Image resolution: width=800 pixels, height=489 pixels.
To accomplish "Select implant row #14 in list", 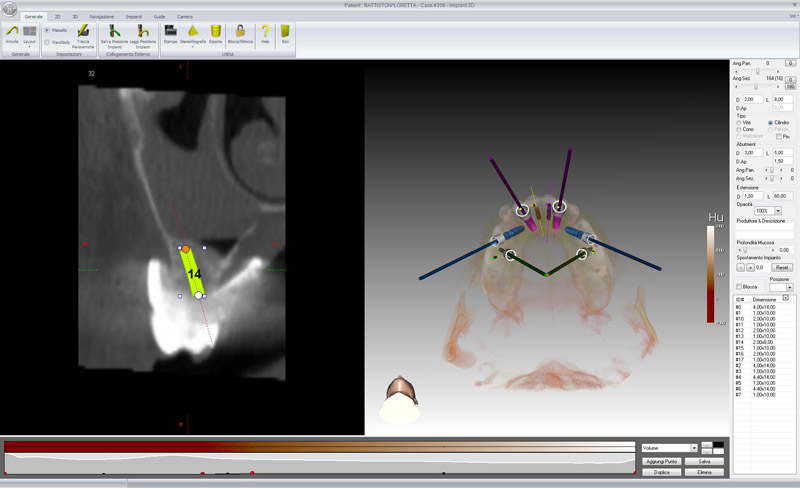I will 760,341.
